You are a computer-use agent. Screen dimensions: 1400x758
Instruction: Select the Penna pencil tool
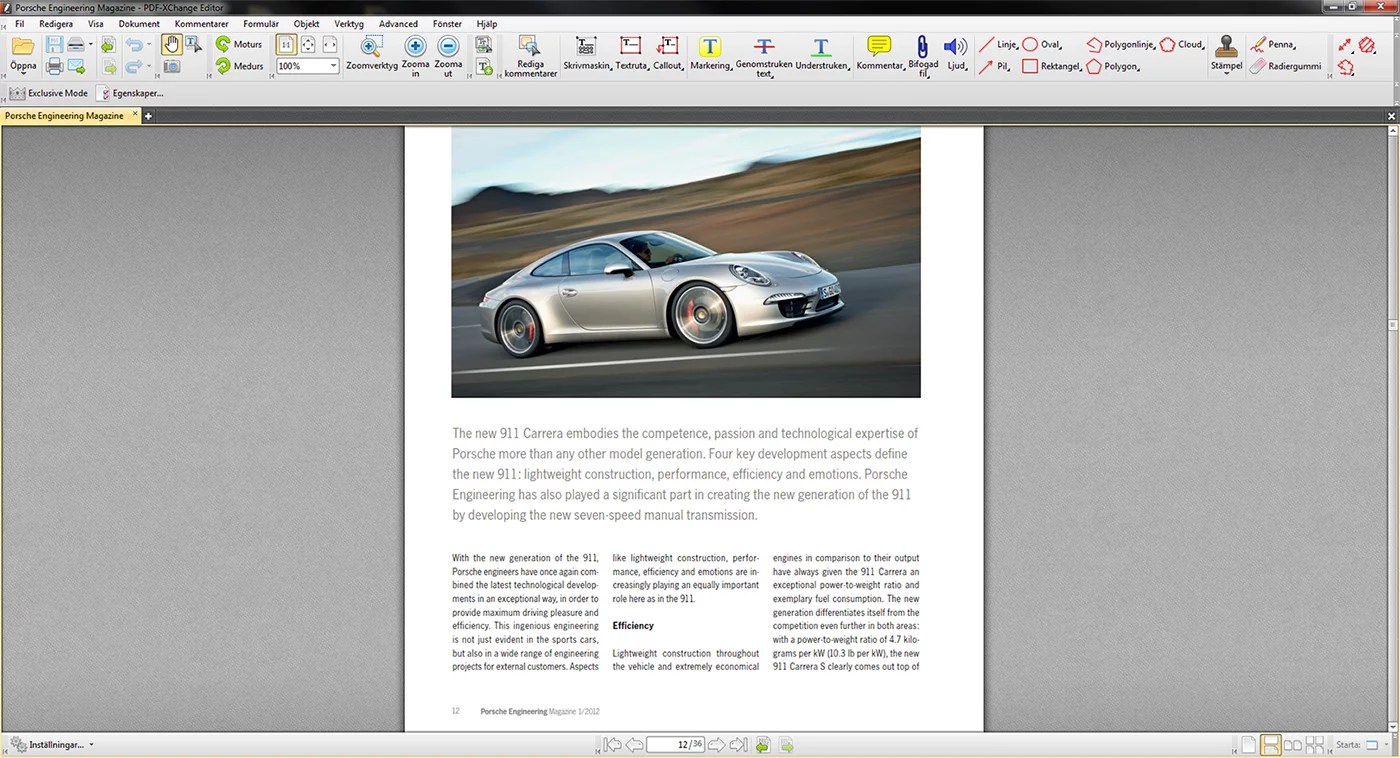(1272, 45)
